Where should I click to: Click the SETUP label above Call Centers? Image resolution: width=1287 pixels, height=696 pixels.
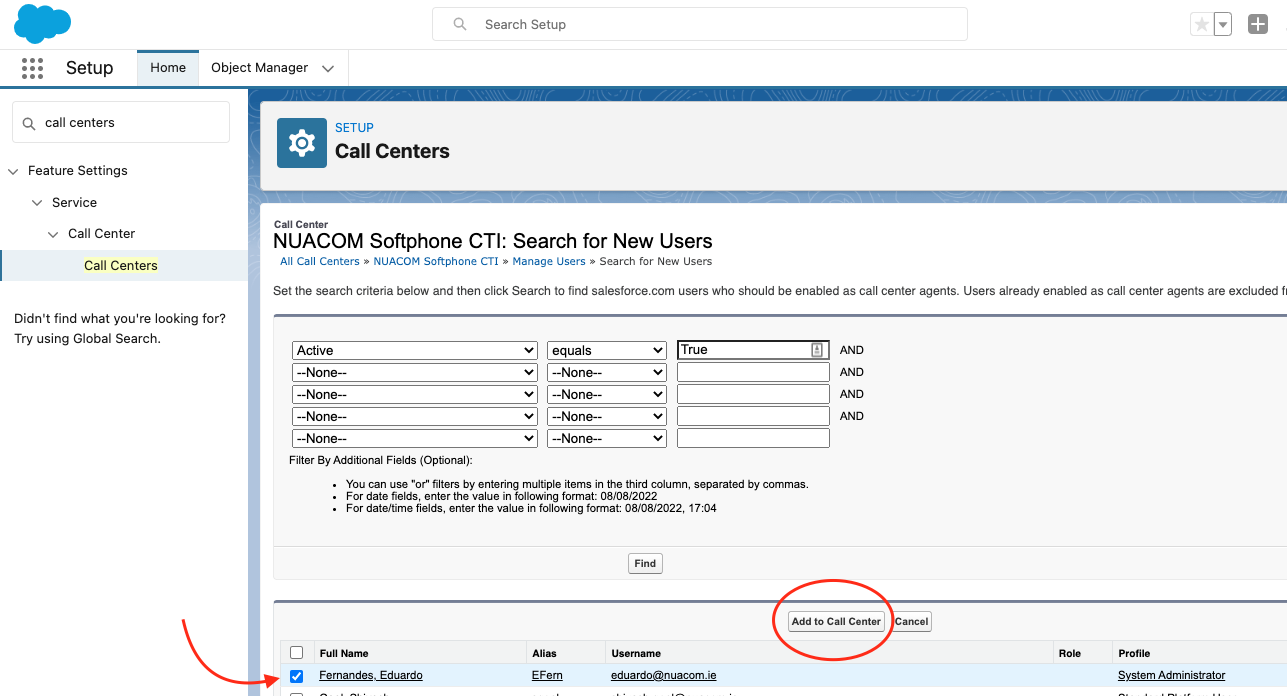coord(354,128)
